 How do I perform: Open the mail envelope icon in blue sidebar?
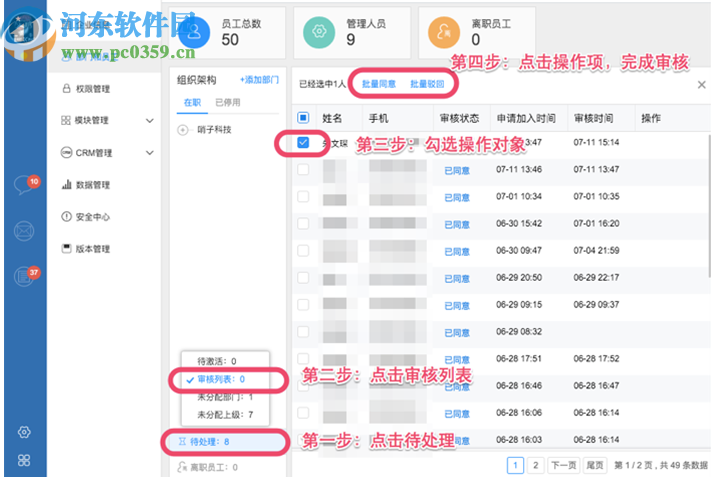click(24, 231)
